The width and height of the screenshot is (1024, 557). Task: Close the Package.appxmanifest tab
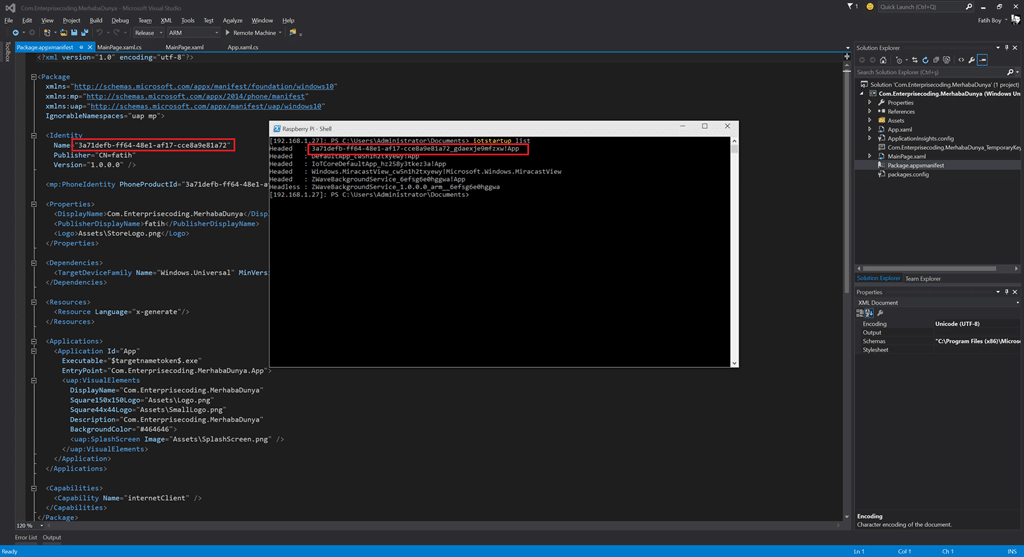(90, 47)
